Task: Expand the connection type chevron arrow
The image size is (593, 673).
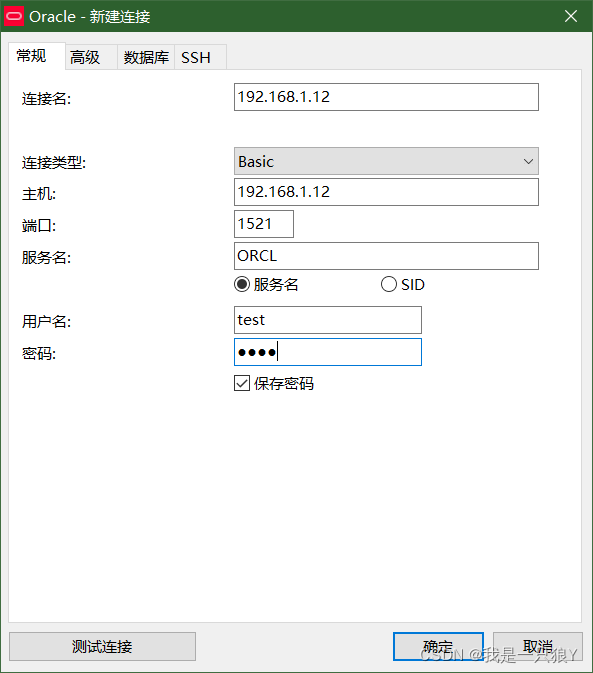Action: pos(528,161)
